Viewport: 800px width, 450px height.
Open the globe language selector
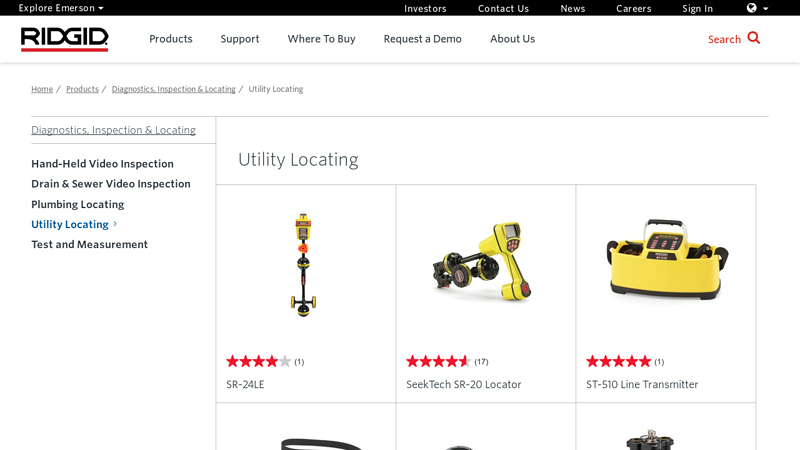coord(757,8)
